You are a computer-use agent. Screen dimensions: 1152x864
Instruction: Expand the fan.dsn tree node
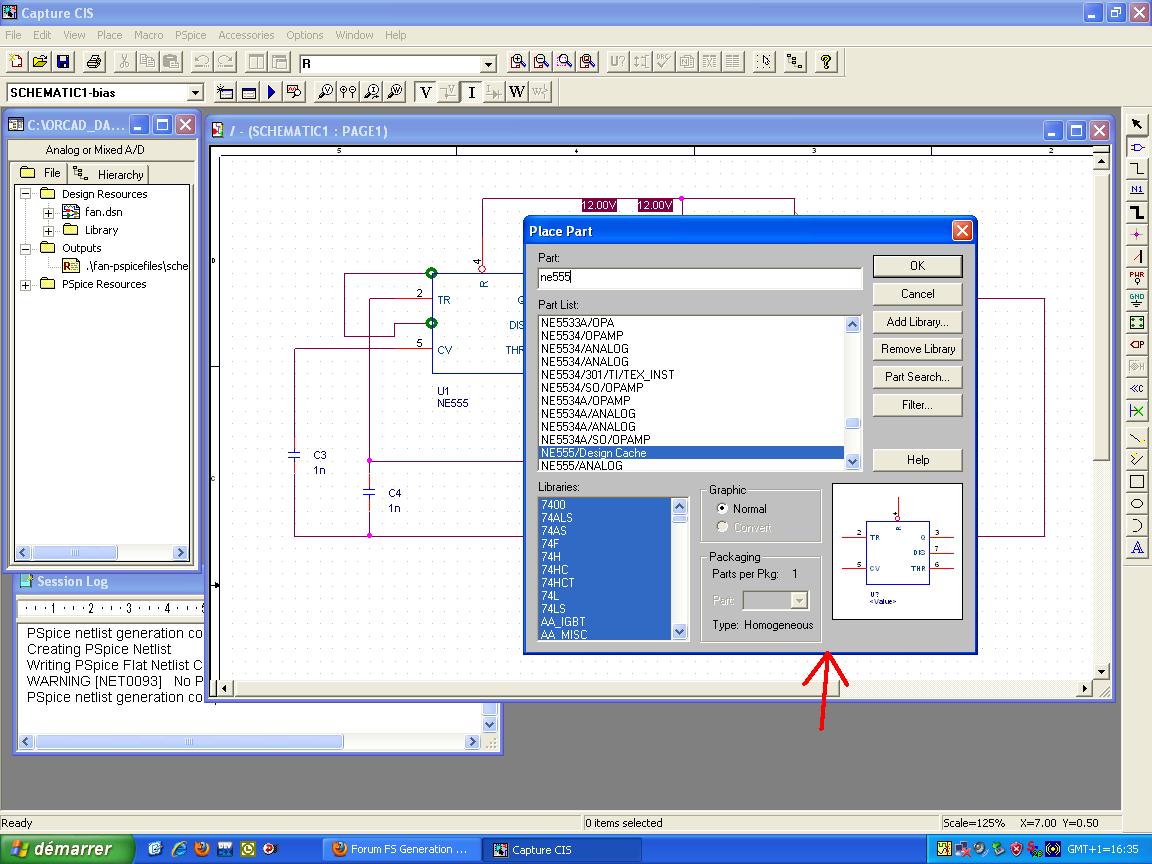pyautogui.click(x=48, y=212)
